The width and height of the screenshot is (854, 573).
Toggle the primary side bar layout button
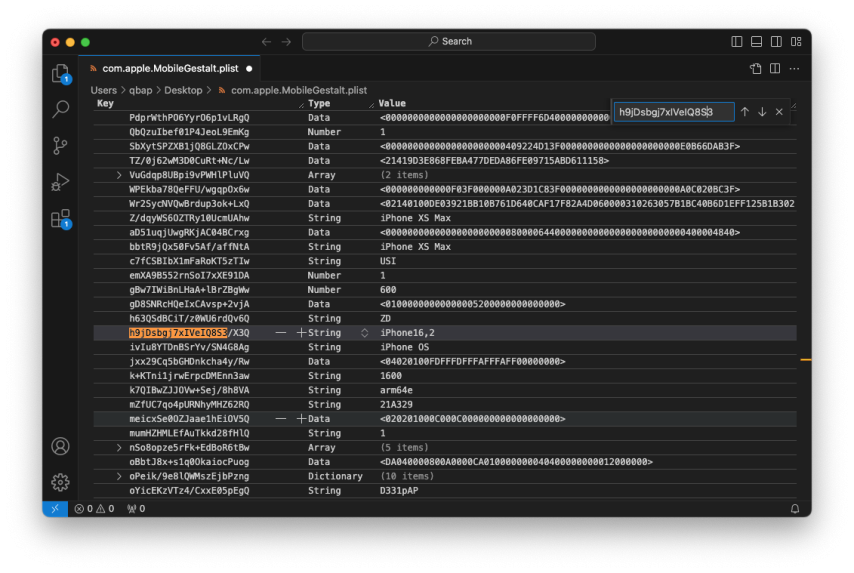737,42
